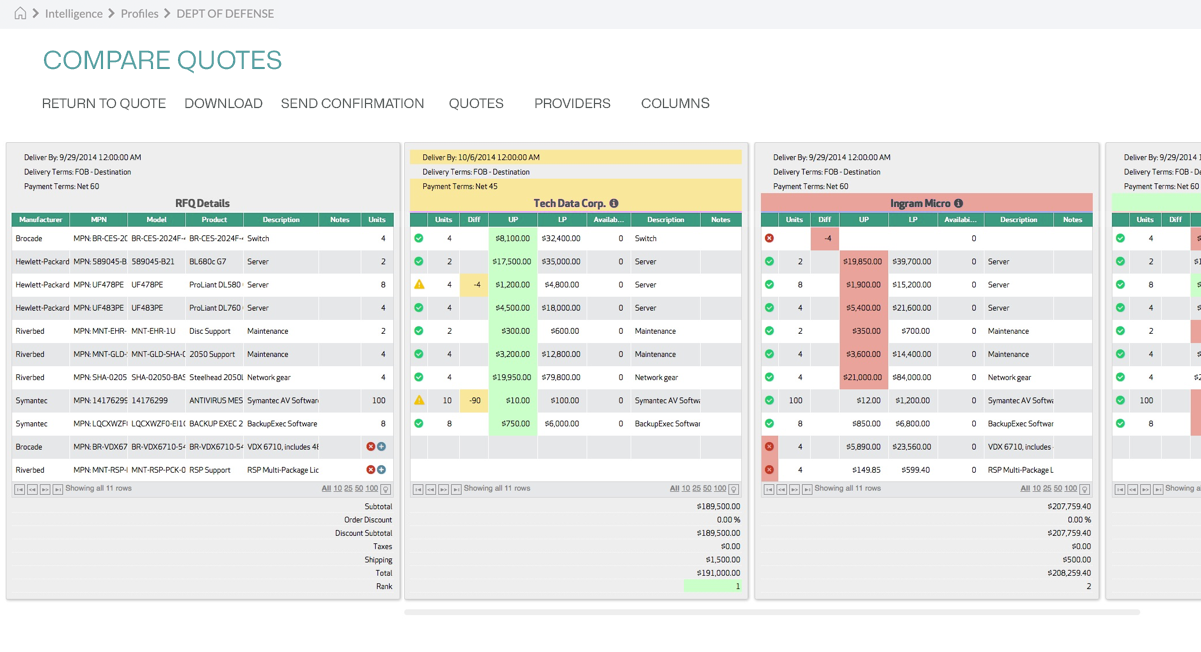Toggle green check on Ingram Network gear row

pyautogui.click(x=769, y=377)
